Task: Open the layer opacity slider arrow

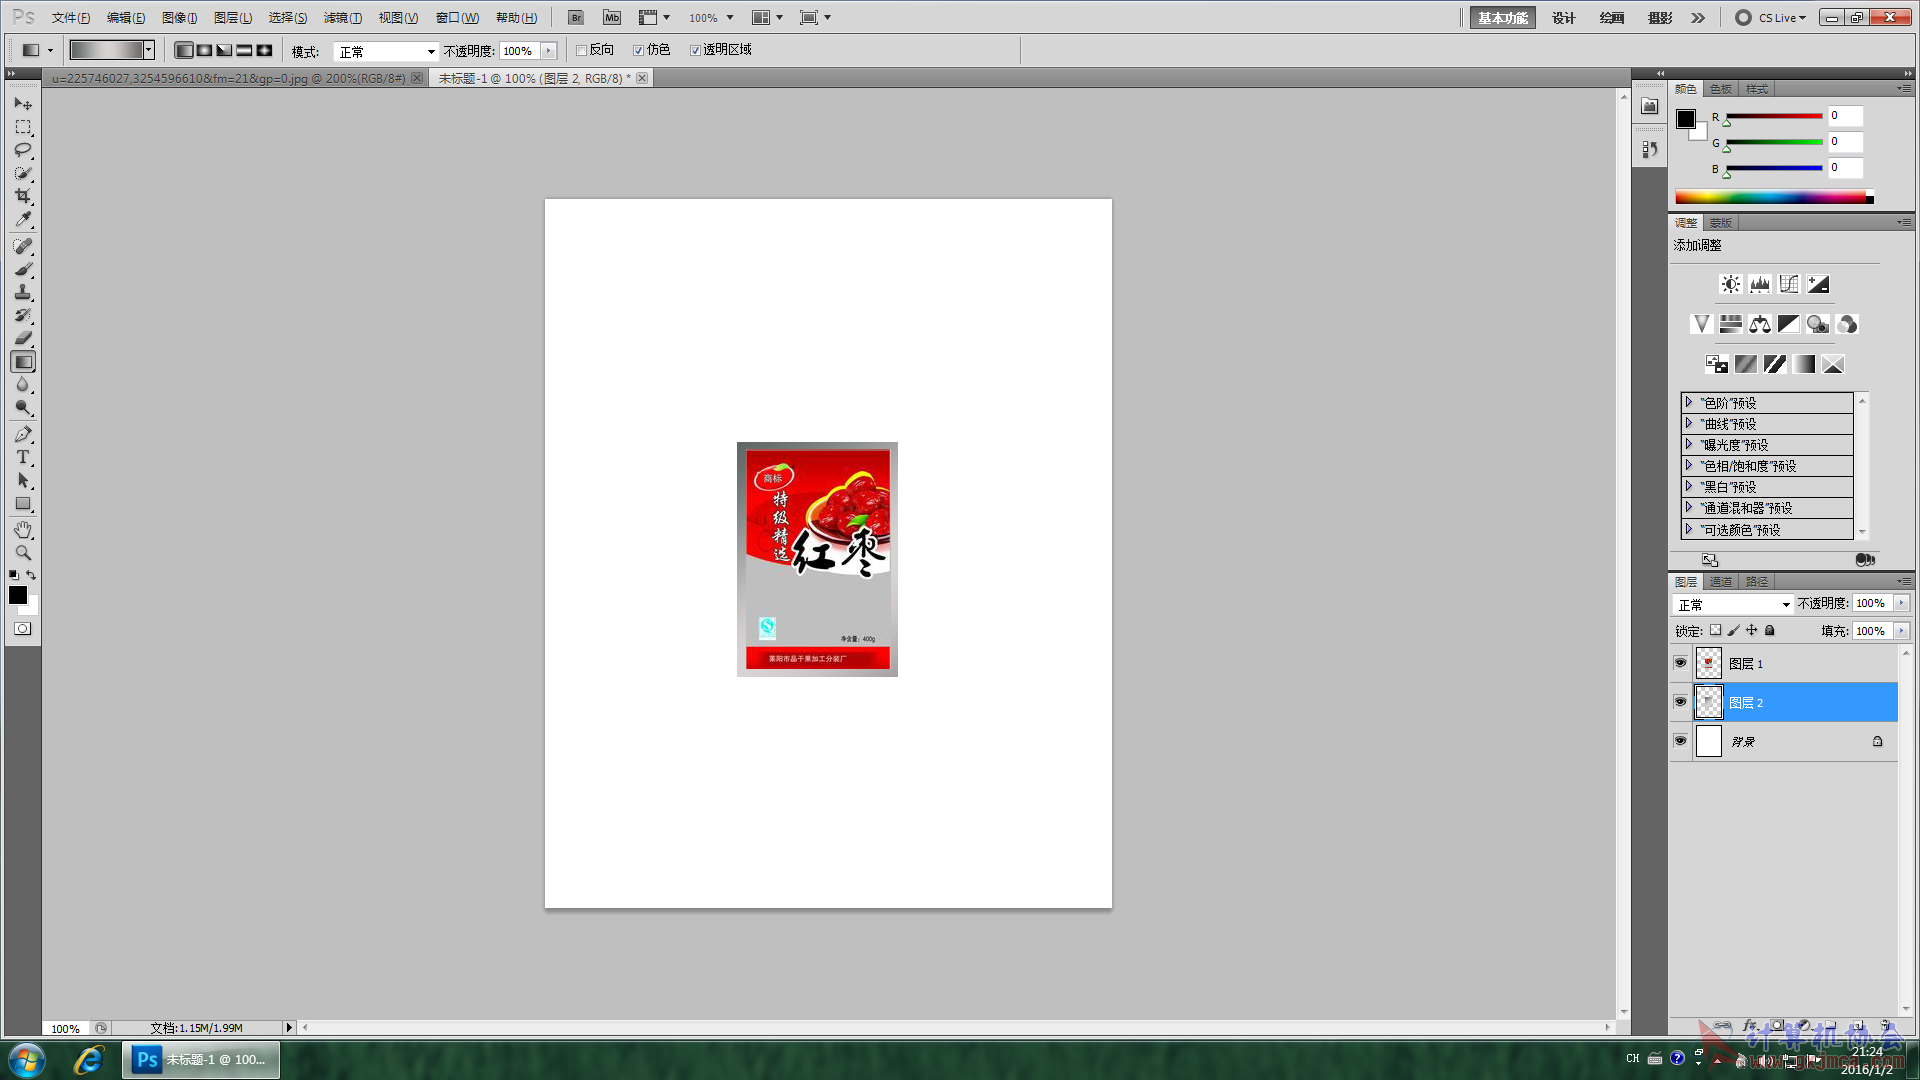Action: (1901, 603)
